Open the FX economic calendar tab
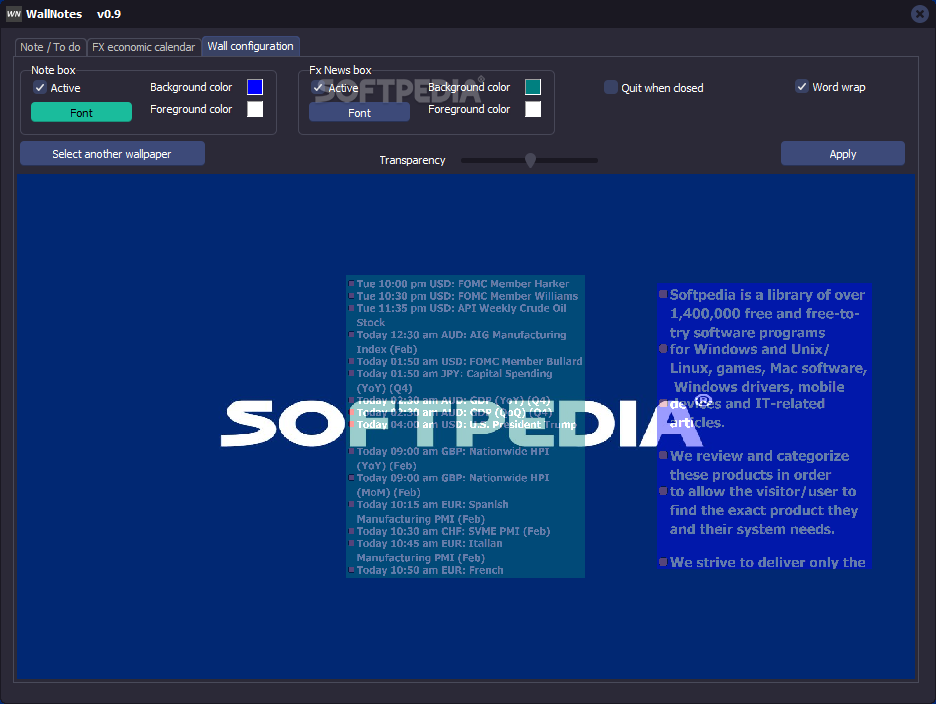Screen dimensions: 936x704 click(x=143, y=47)
